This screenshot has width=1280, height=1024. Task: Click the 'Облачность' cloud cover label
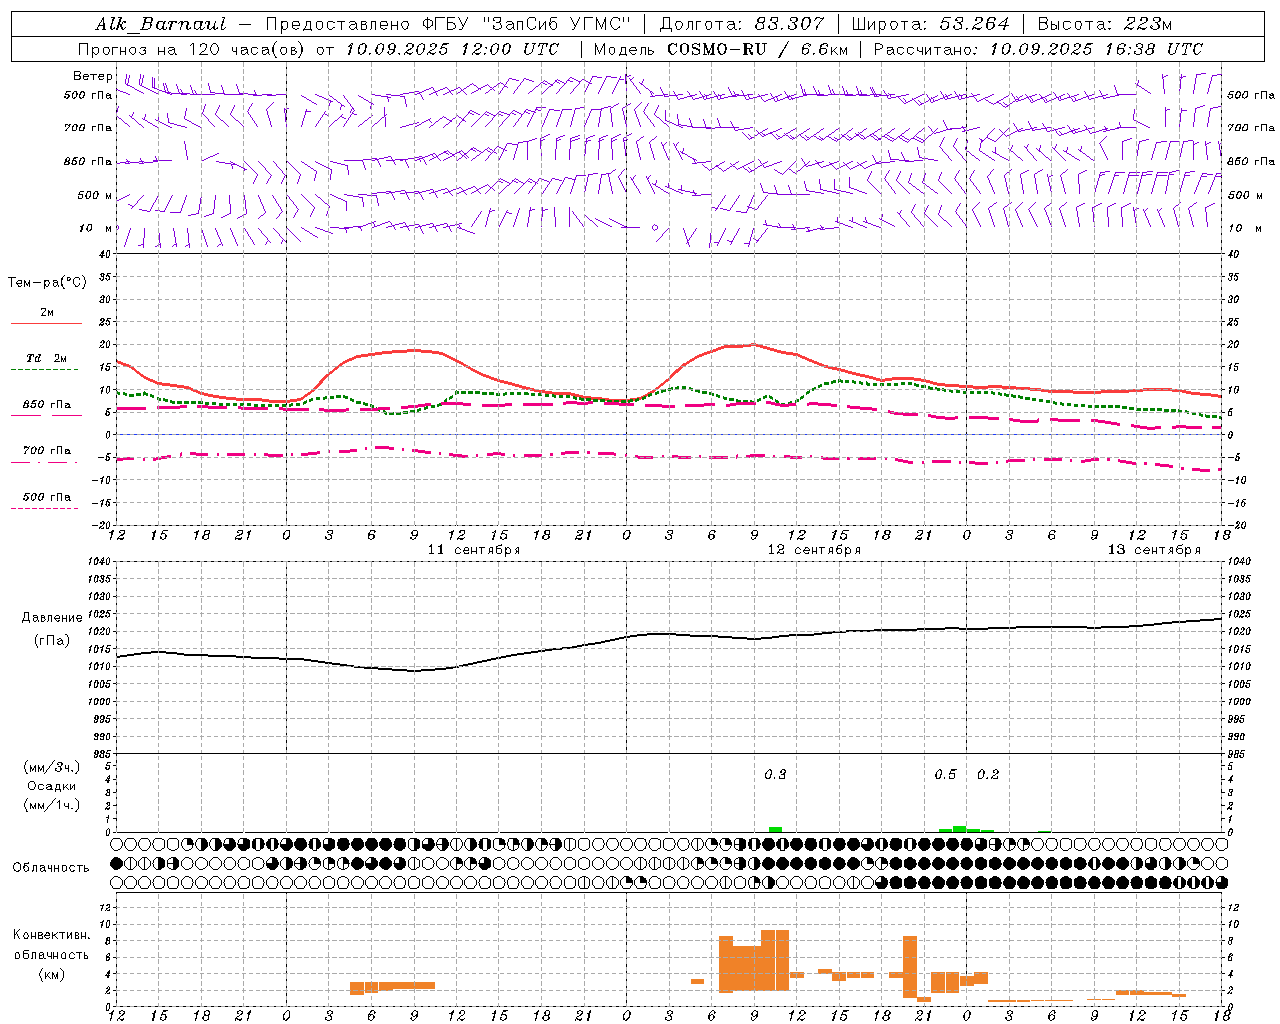(51, 868)
